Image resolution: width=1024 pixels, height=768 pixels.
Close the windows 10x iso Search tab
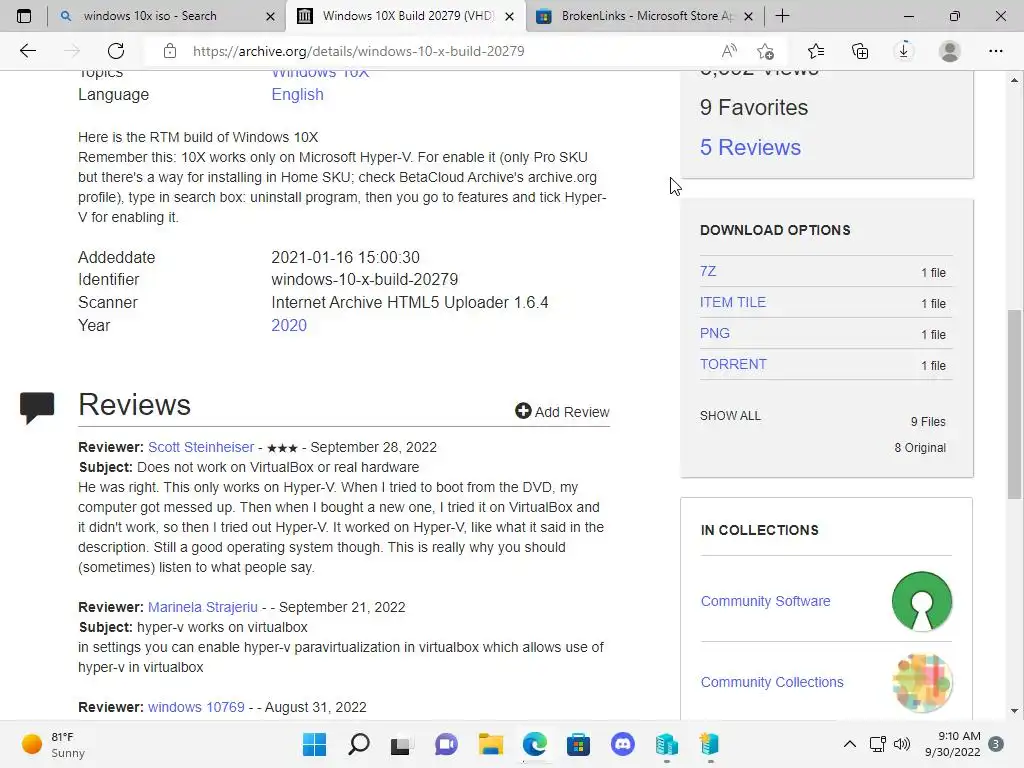point(270,16)
